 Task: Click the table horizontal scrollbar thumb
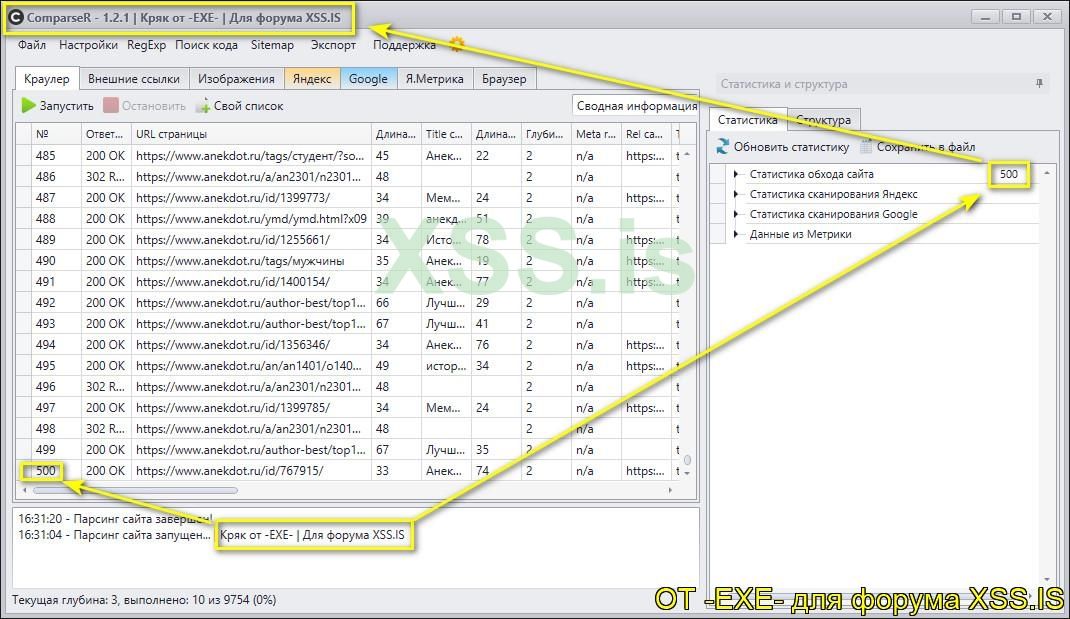tap(135, 490)
